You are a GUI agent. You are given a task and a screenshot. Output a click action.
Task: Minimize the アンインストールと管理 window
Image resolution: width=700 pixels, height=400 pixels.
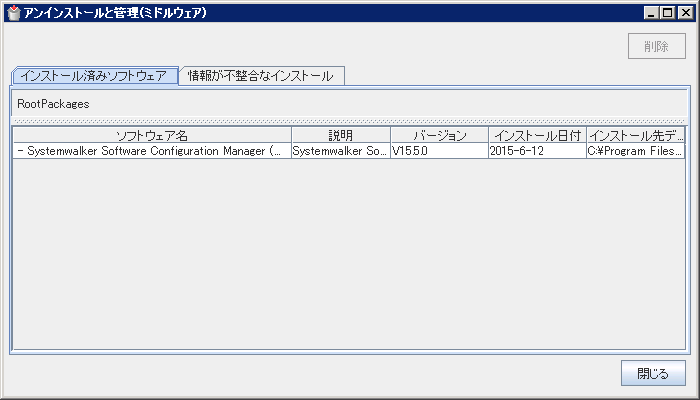point(651,13)
